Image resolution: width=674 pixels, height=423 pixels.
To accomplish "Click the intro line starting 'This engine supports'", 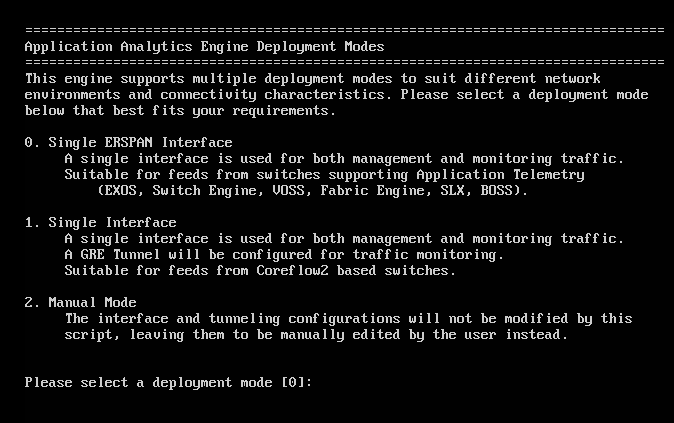I will pyautogui.click(x=312, y=79).
